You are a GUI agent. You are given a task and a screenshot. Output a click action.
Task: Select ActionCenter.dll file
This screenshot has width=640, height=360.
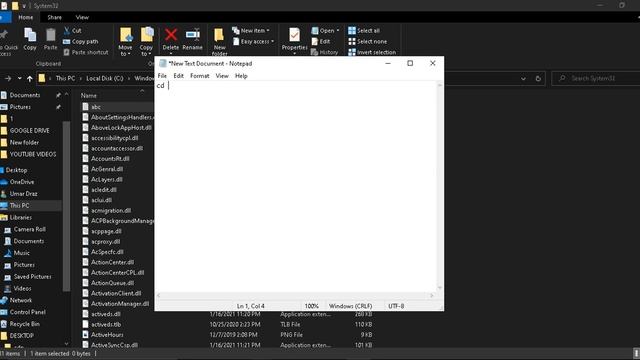tap(112, 262)
